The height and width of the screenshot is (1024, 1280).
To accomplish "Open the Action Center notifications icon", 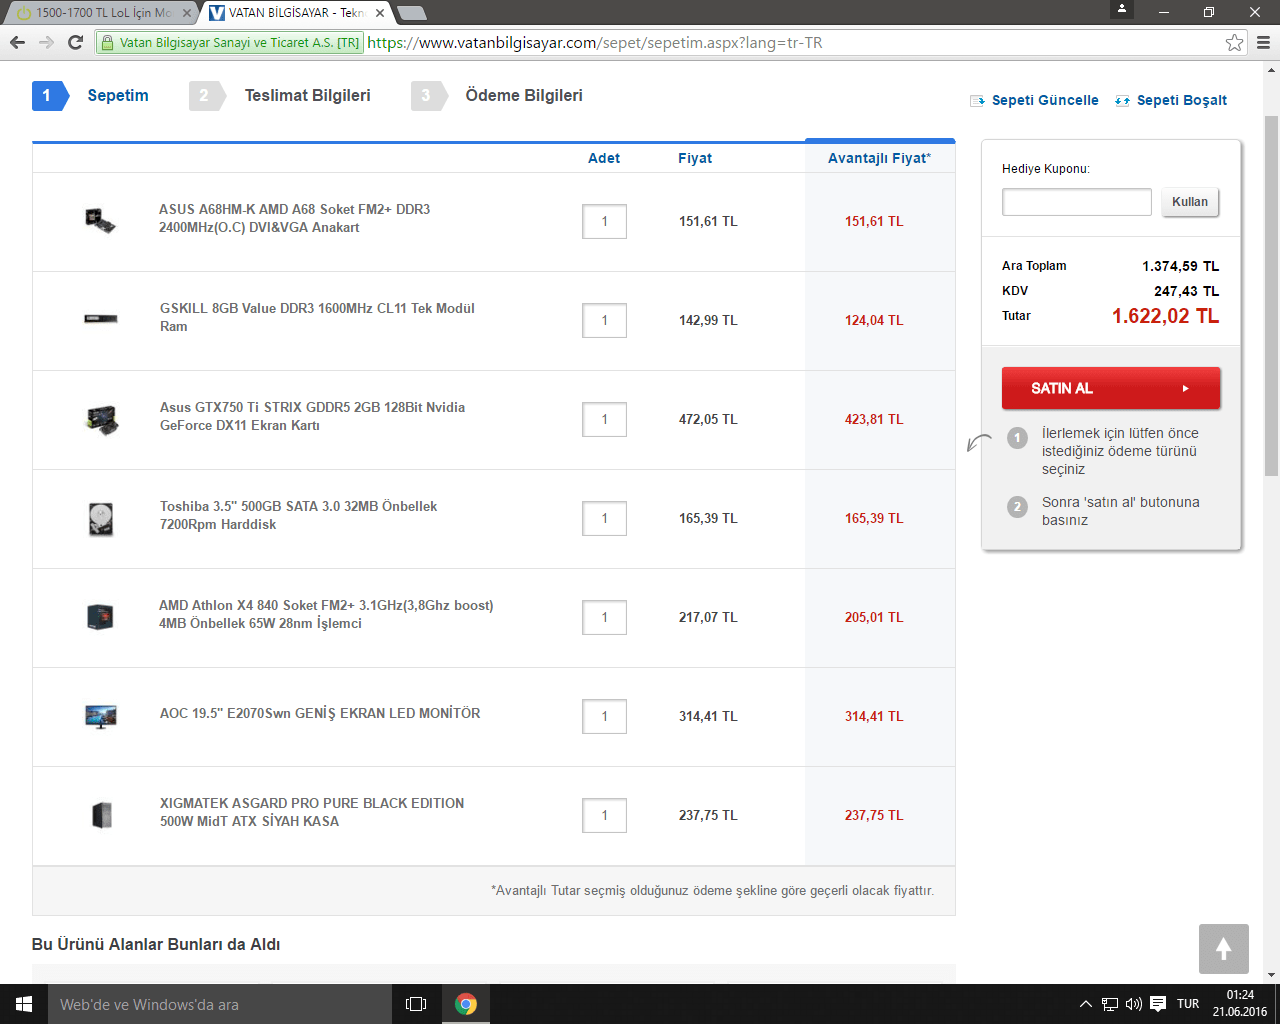I will point(1158,1004).
